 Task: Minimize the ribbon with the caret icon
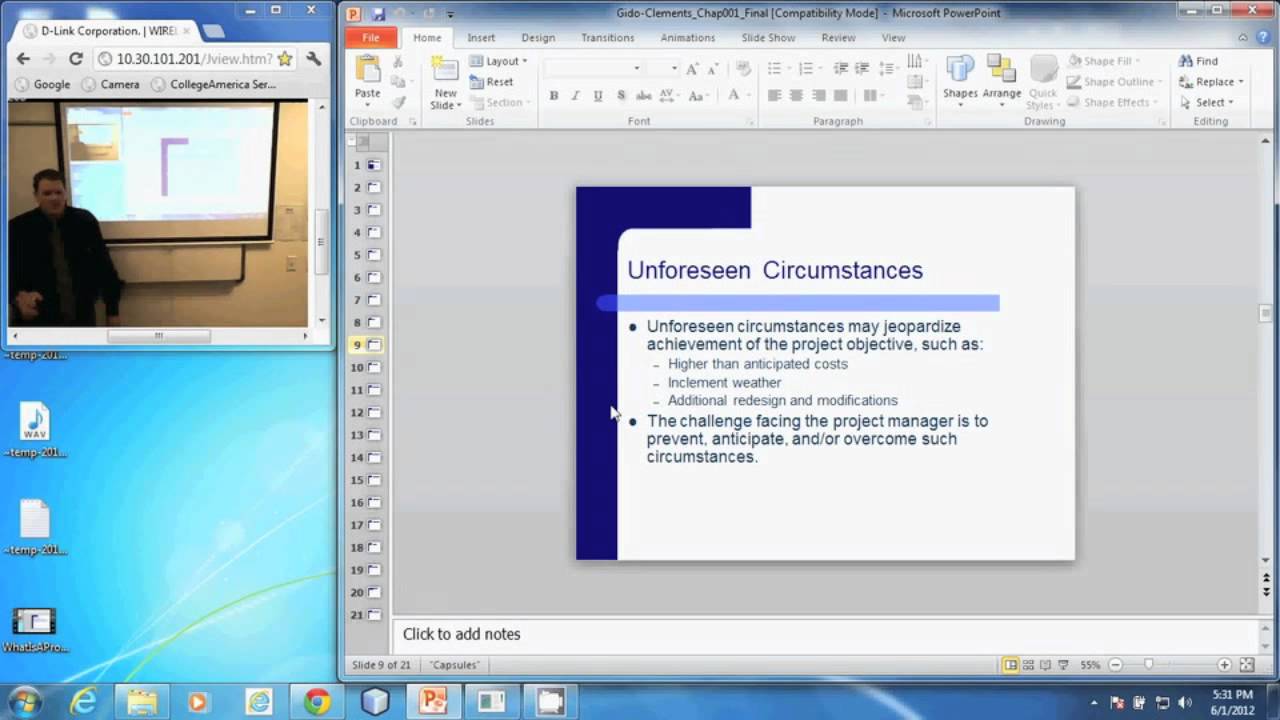(x=1244, y=38)
